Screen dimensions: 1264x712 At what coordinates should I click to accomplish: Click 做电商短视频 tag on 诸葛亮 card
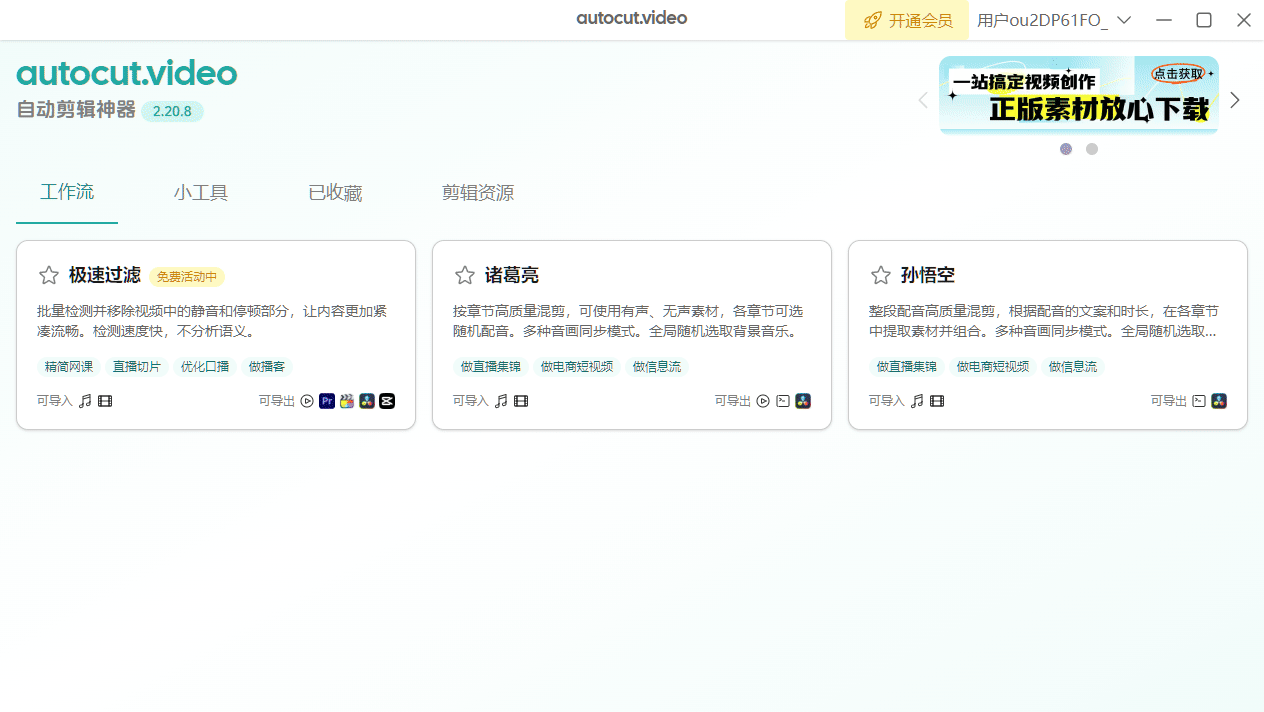click(577, 367)
